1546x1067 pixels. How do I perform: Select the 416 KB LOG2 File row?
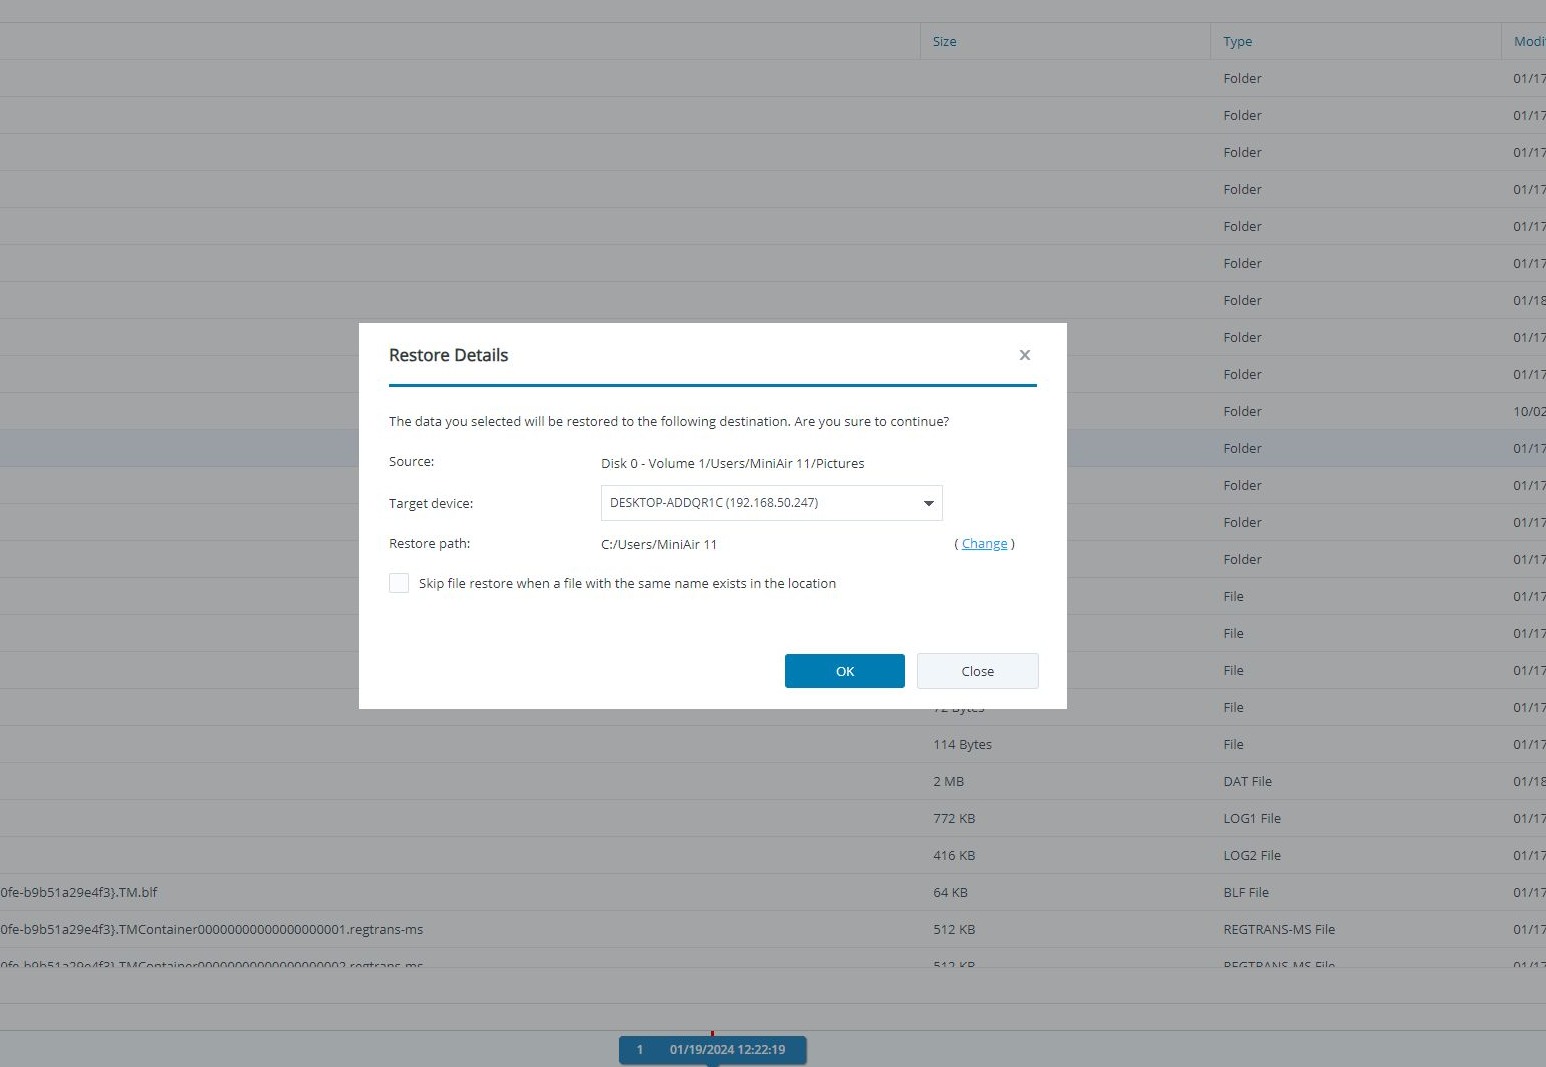pyautogui.click(x=953, y=855)
